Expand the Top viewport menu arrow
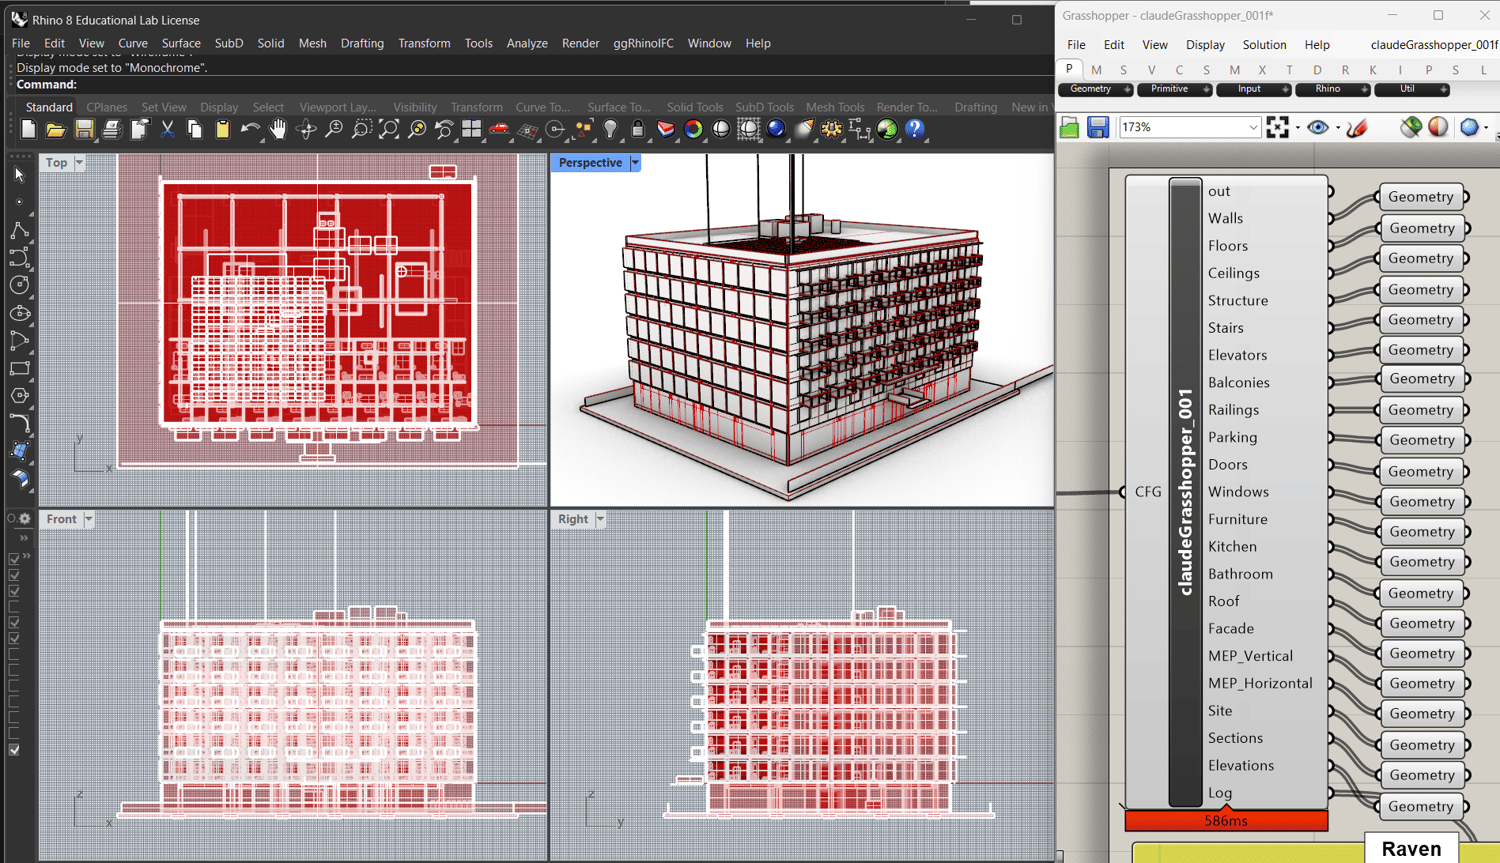Screen dimensions: 1500x863 [x=79, y=163]
